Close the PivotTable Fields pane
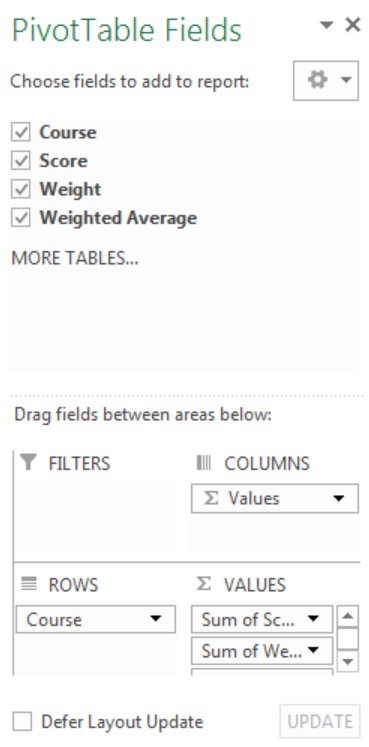This screenshot has height=747, width=369. [x=352, y=25]
